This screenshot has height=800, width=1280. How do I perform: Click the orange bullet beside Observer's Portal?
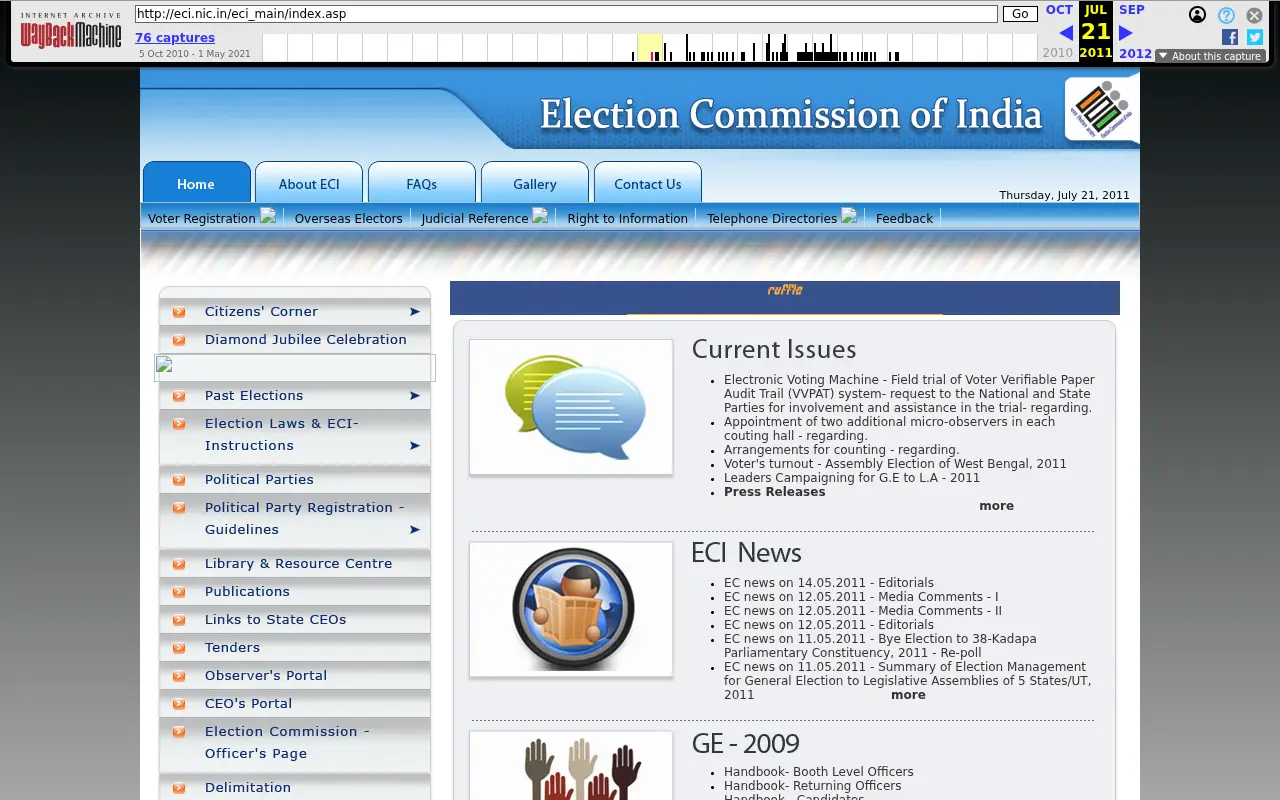(179, 676)
